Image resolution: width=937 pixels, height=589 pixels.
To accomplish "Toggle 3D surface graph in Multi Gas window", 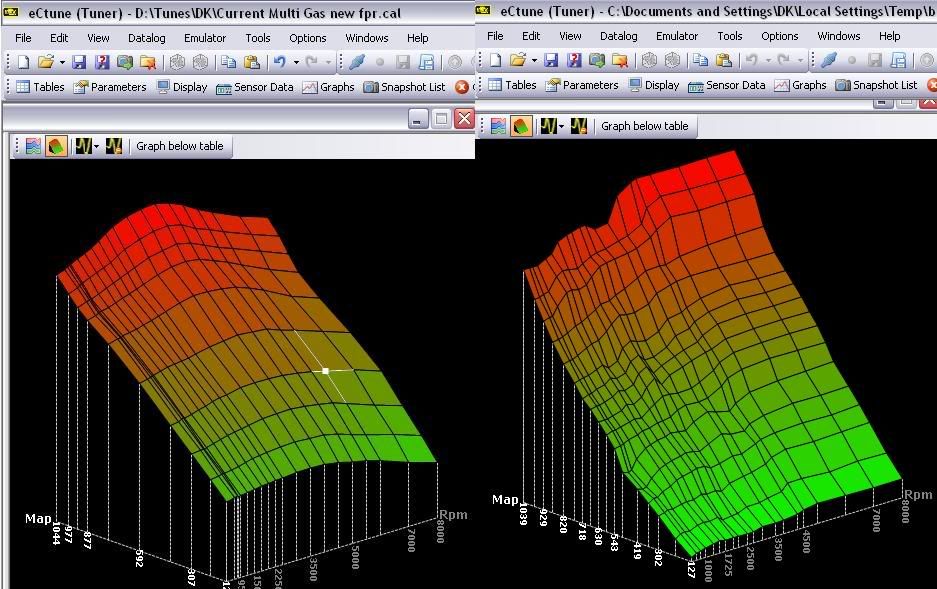I will (56, 146).
